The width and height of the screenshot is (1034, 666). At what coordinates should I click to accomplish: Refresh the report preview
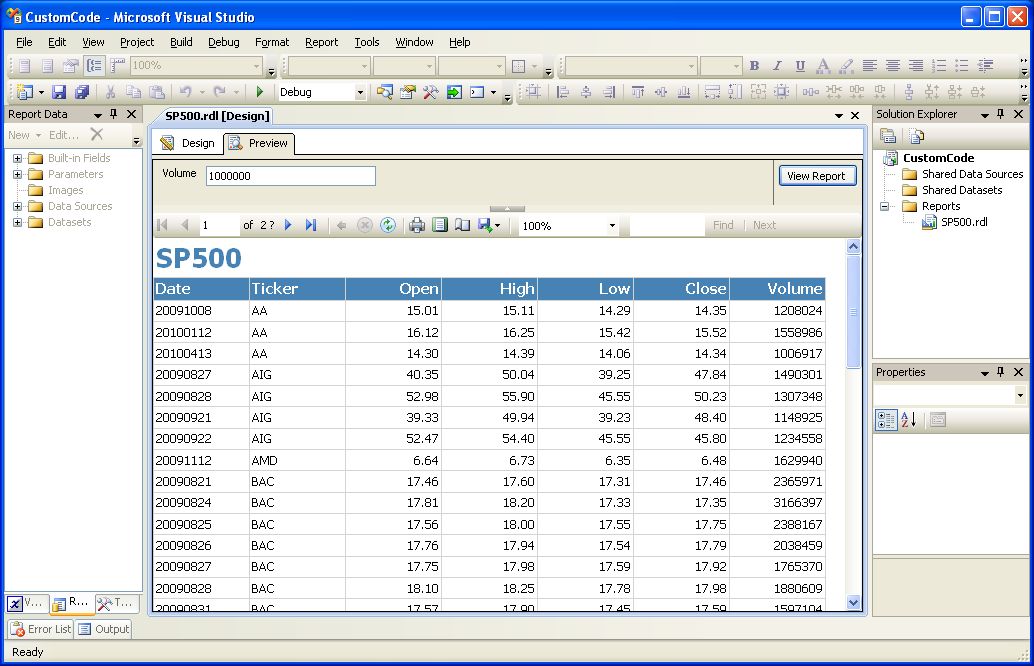tap(388, 226)
